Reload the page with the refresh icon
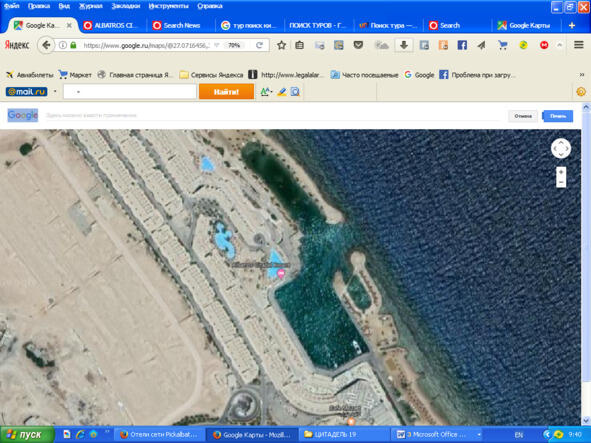 (259, 45)
